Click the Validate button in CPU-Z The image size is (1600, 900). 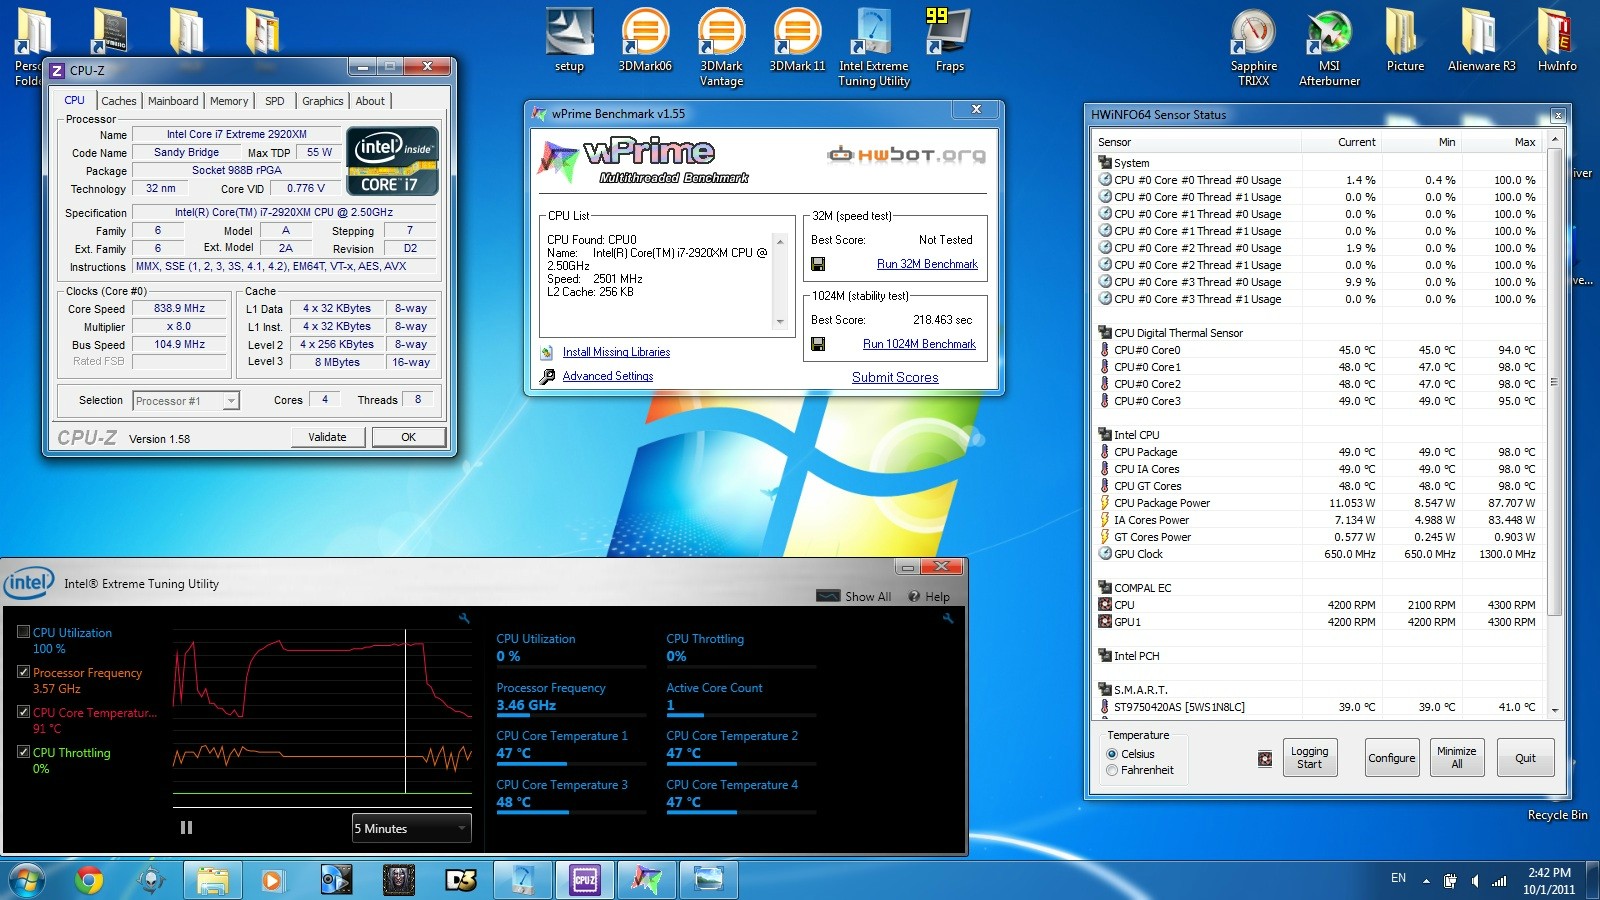point(327,437)
